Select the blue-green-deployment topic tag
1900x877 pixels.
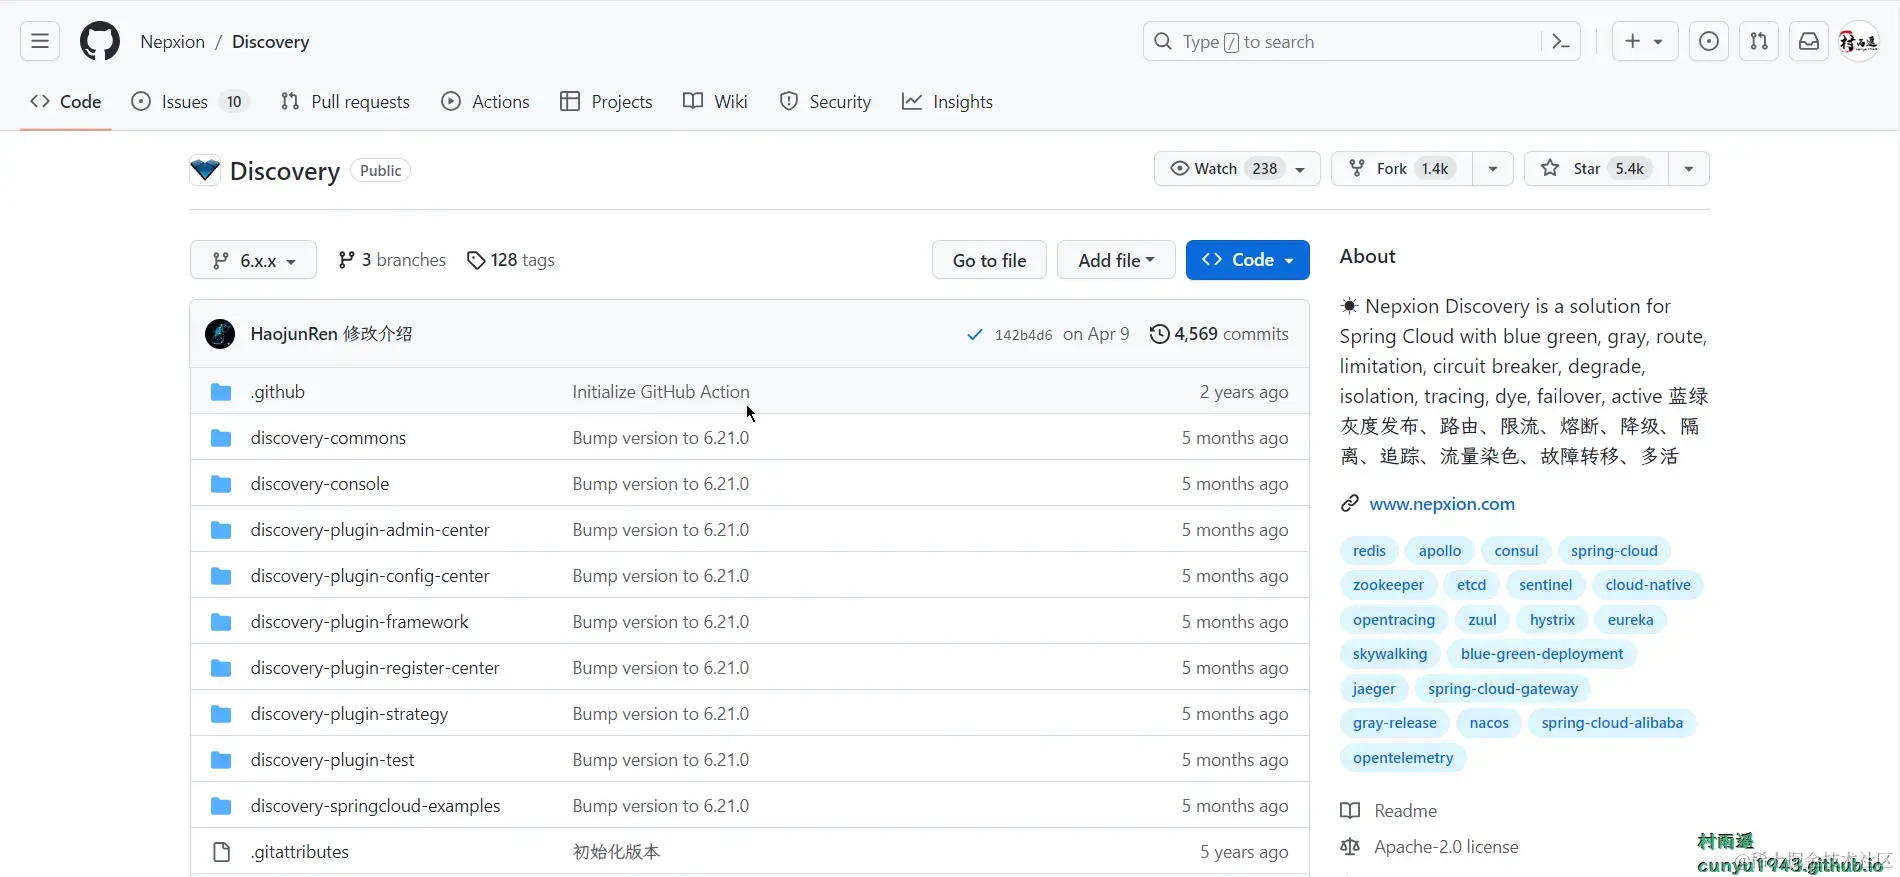1542,654
